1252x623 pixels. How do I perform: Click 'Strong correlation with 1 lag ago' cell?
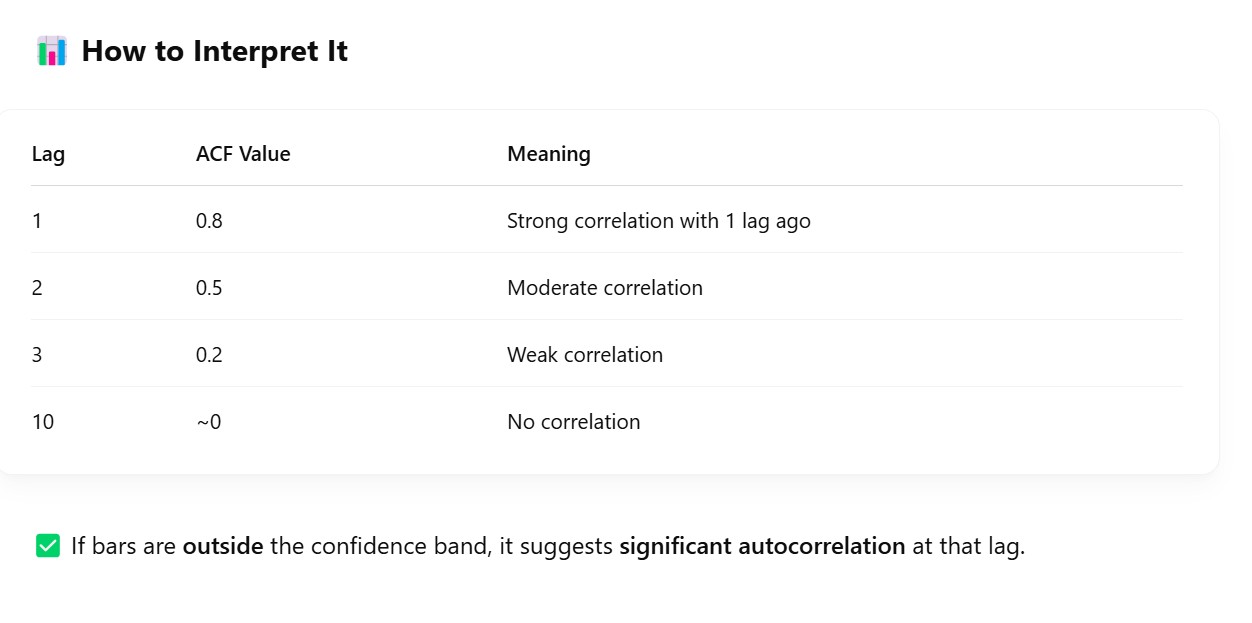click(658, 221)
